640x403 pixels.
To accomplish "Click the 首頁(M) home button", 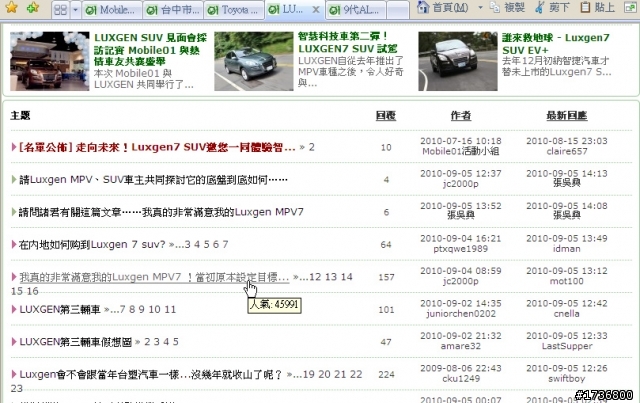I will [x=443, y=7].
